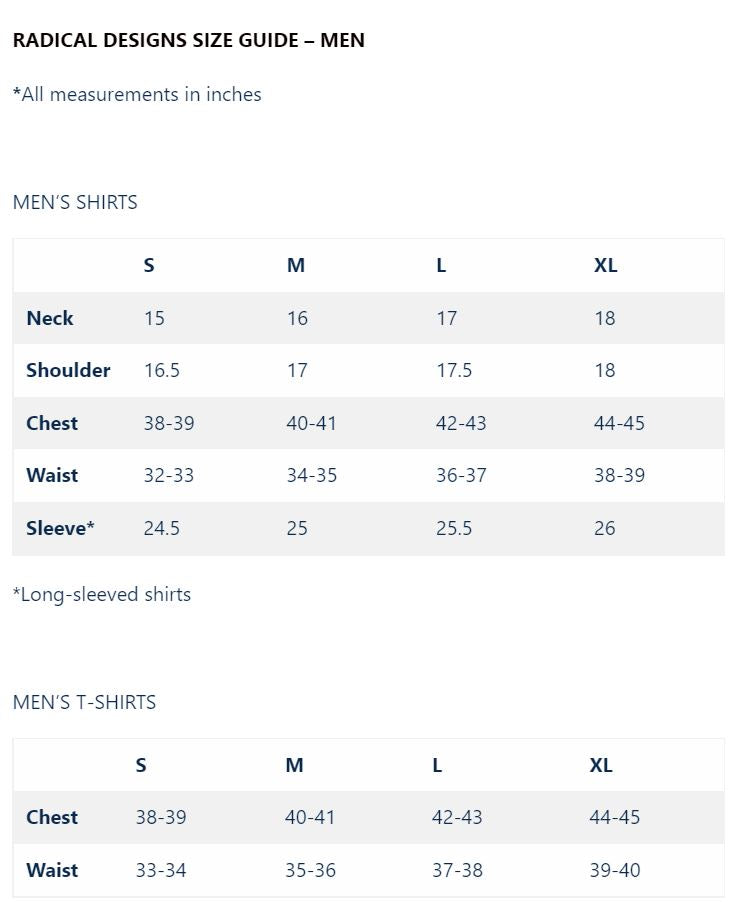
Task: Click the Radical Designs Size Guide heading
Action: click(x=189, y=40)
